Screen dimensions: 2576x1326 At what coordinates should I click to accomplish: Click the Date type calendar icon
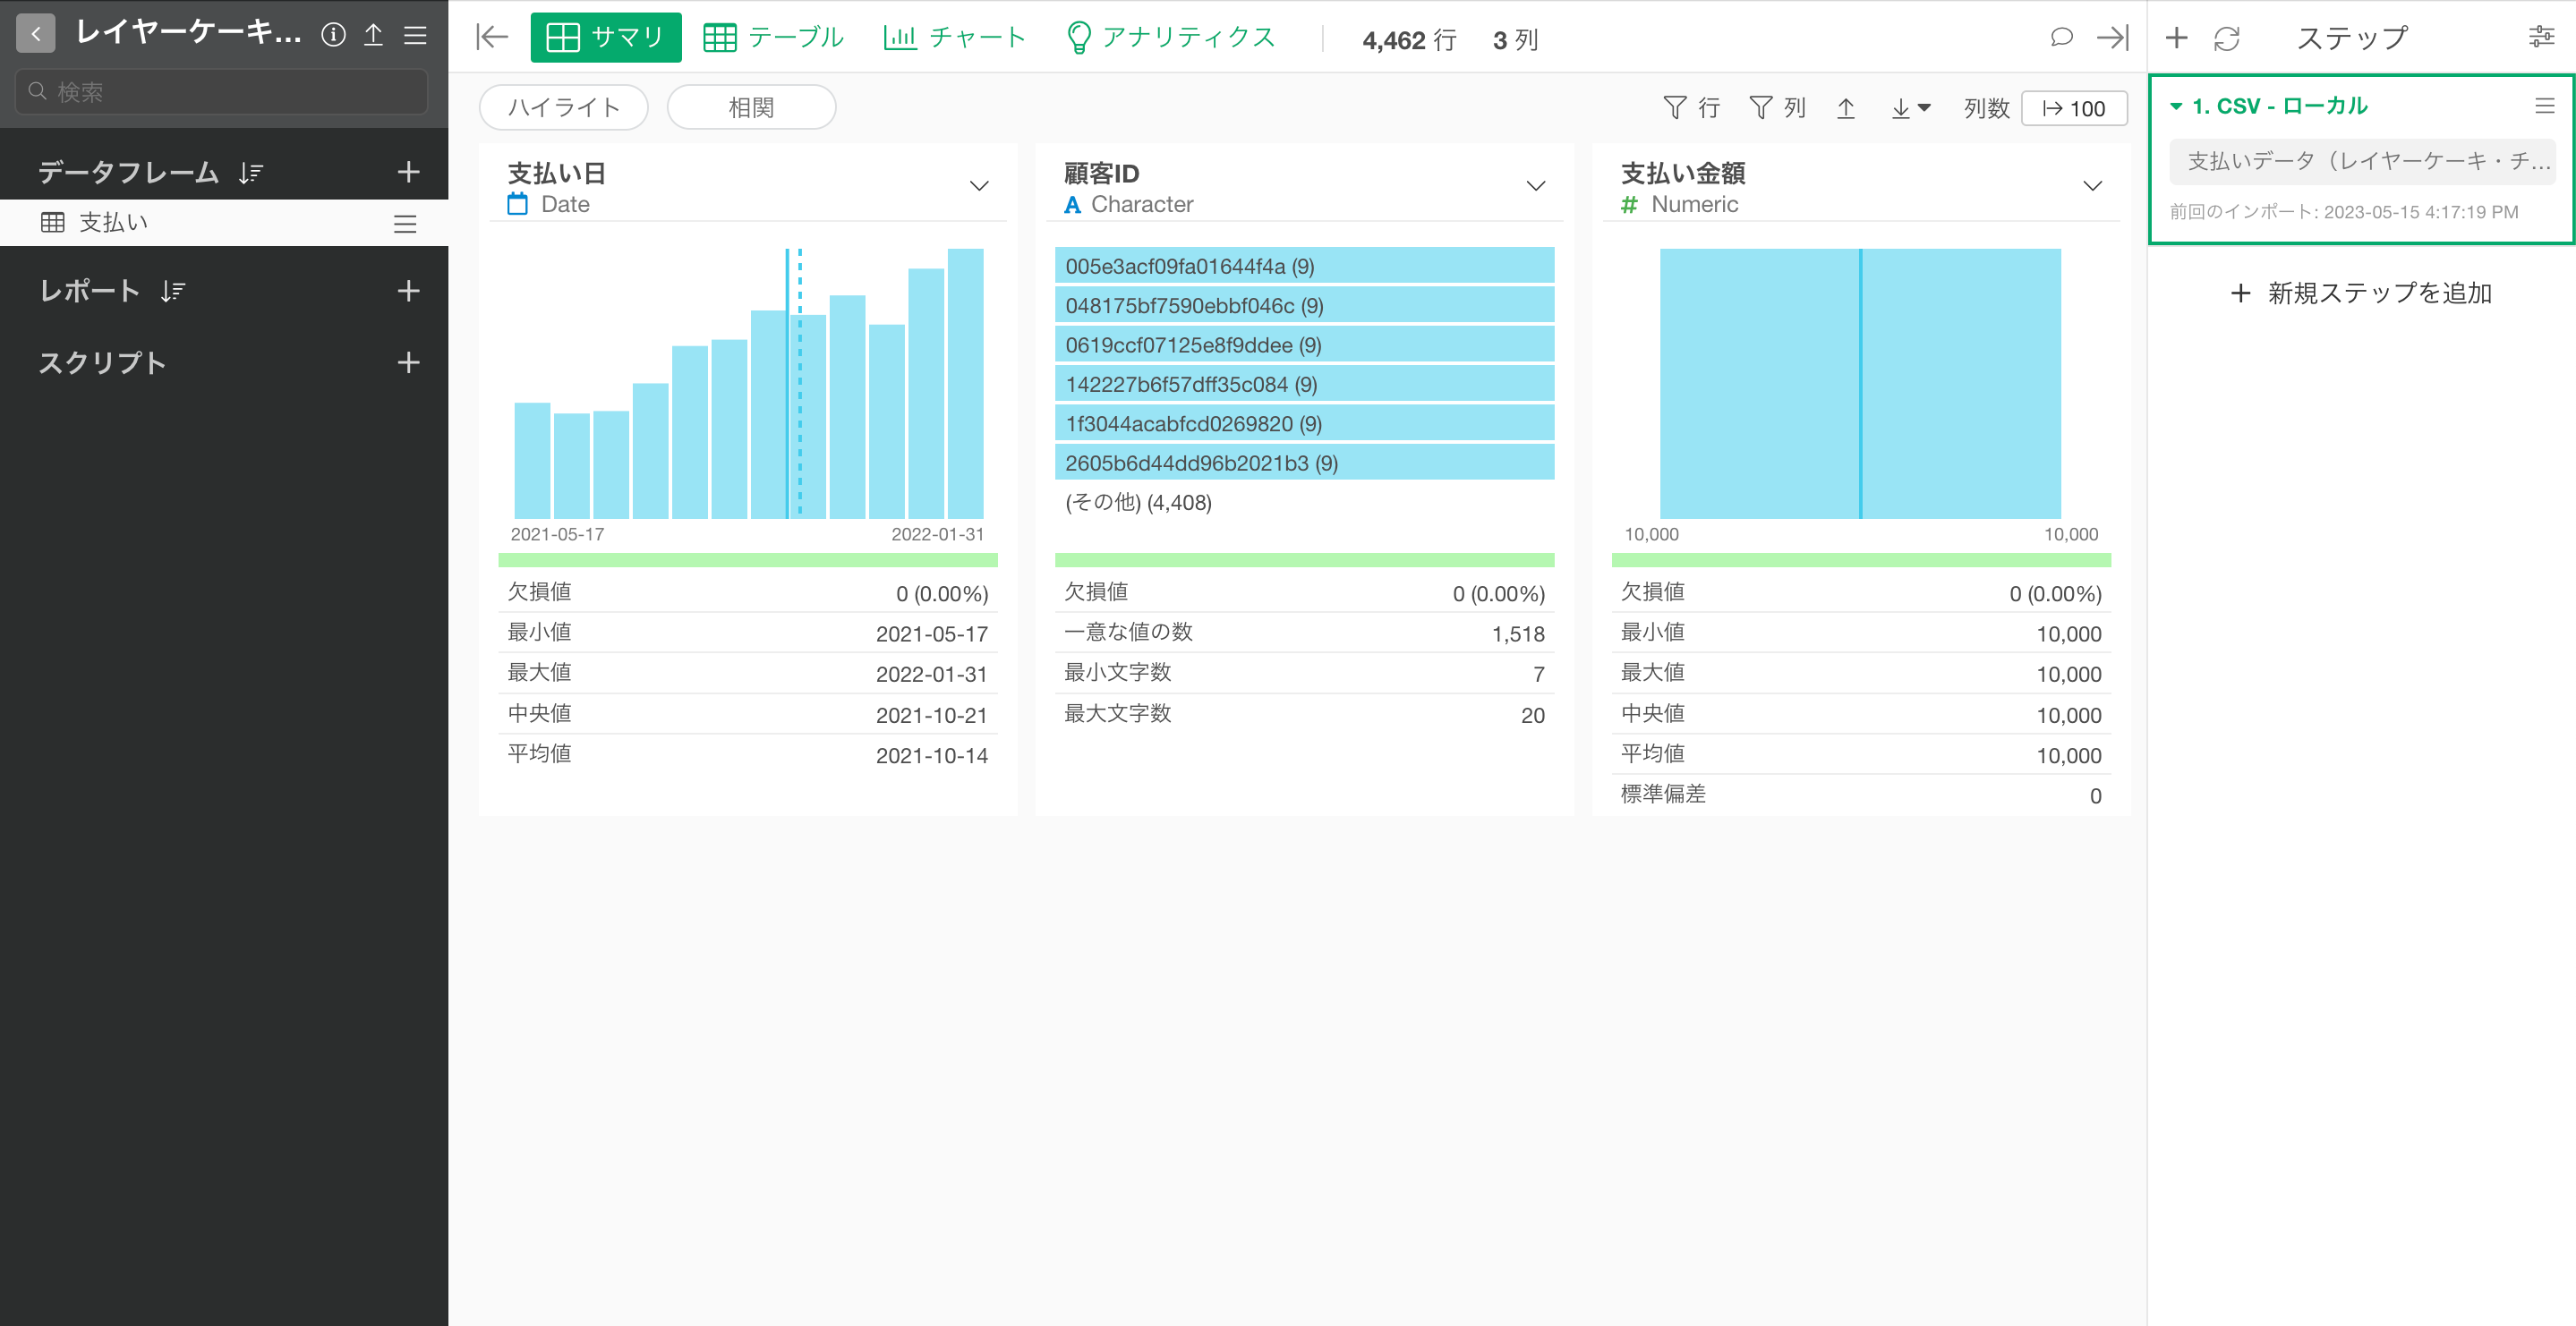[x=517, y=204]
